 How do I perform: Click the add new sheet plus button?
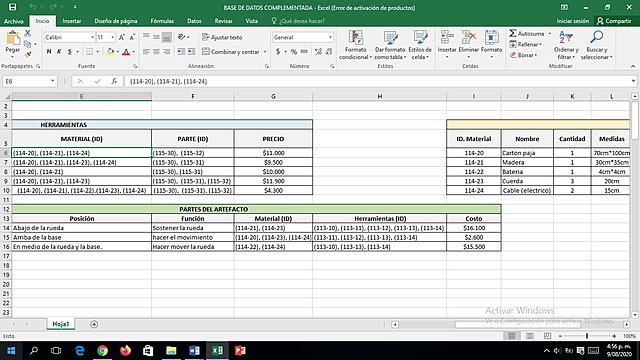(x=94, y=324)
